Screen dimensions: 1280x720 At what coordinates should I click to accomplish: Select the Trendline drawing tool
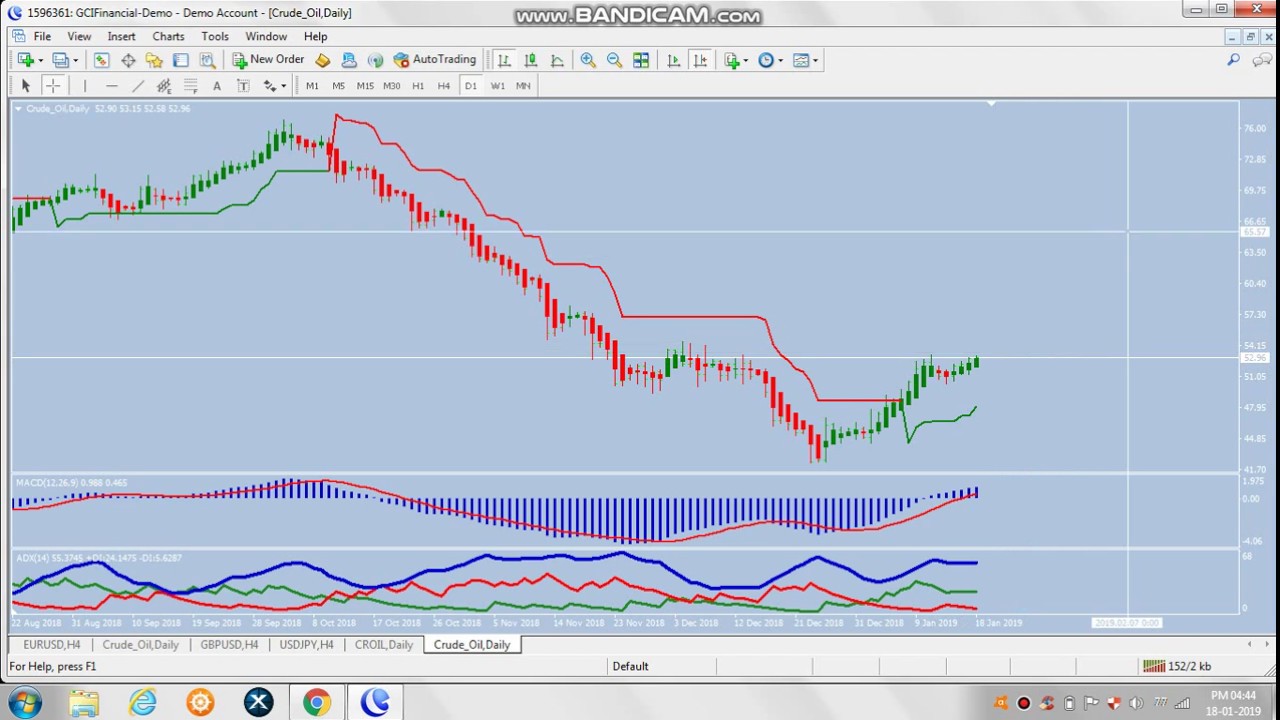click(x=138, y=86)
